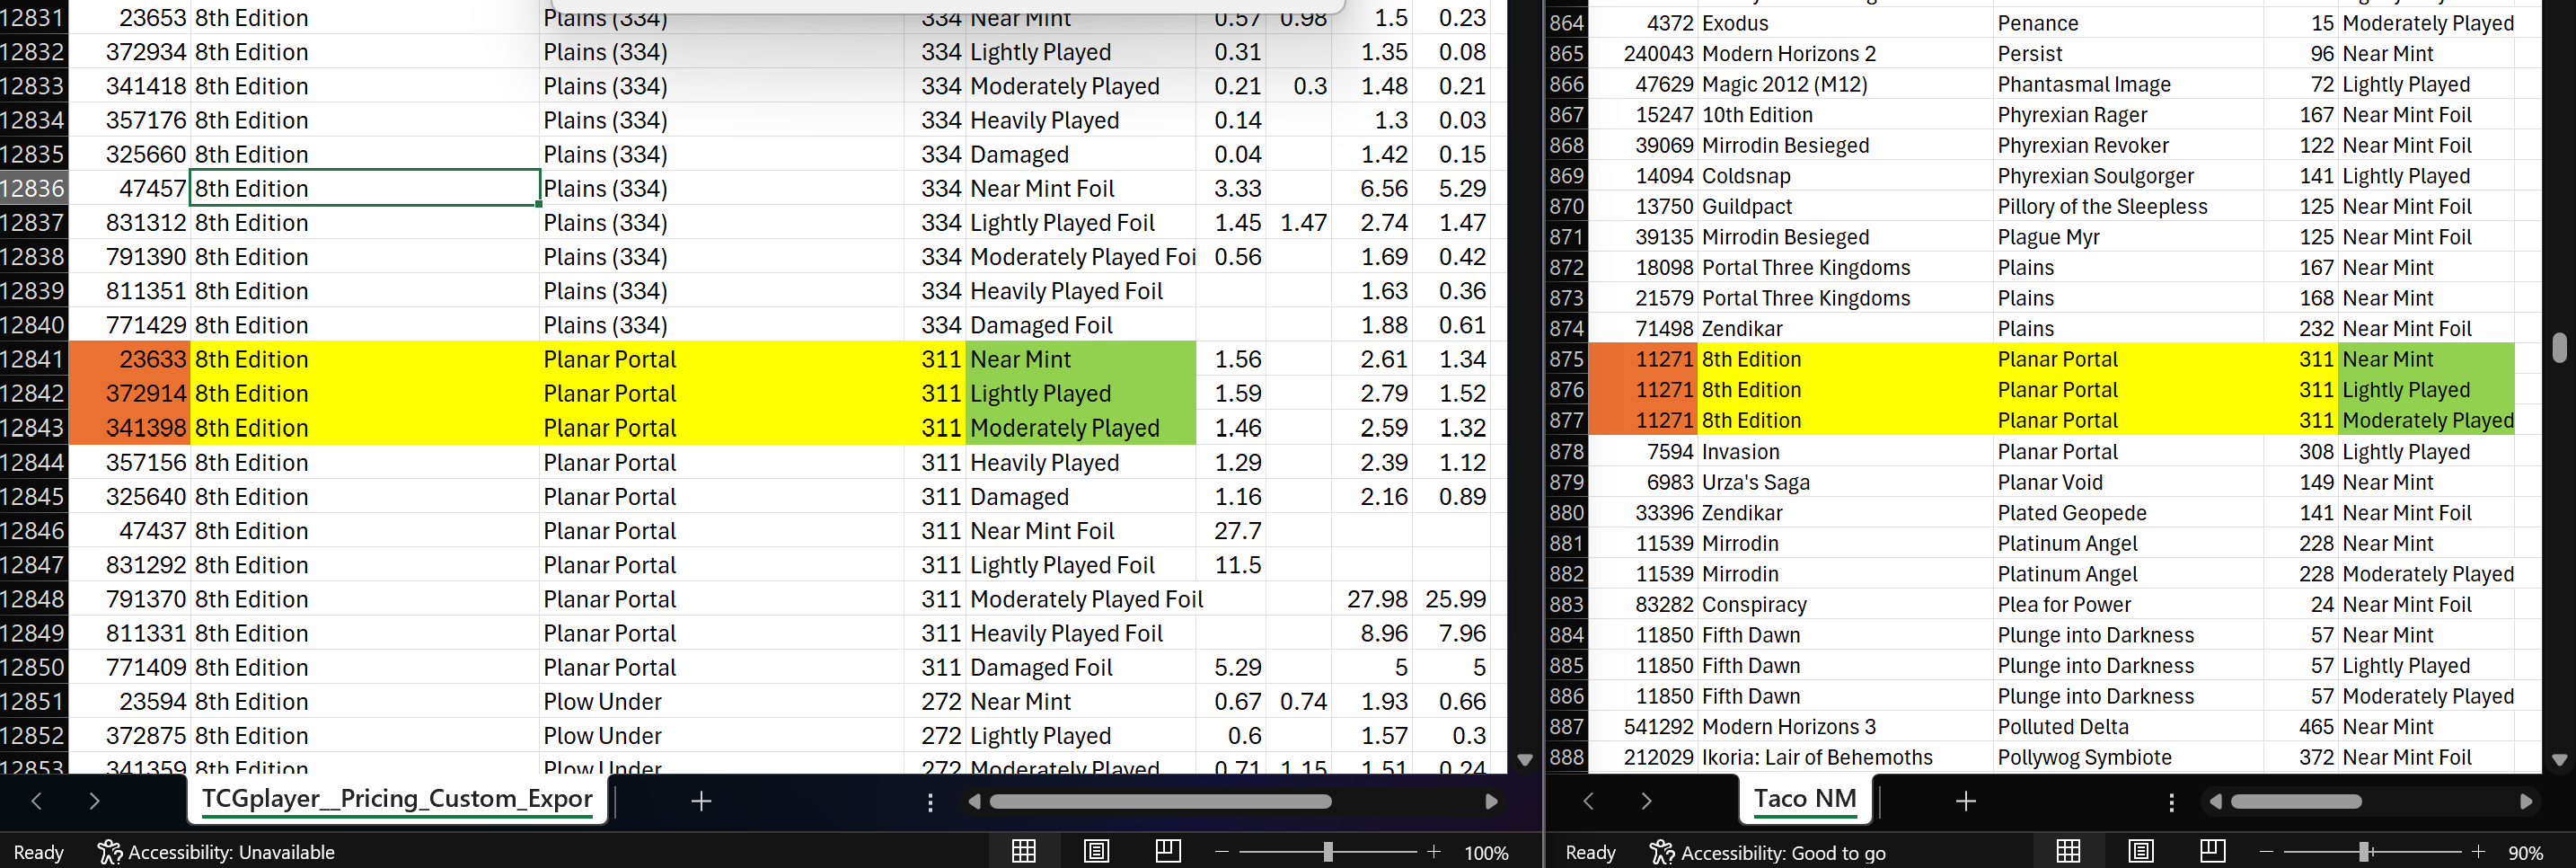
Task: Go to previous sheet in right window
Action: (1588, 801)
